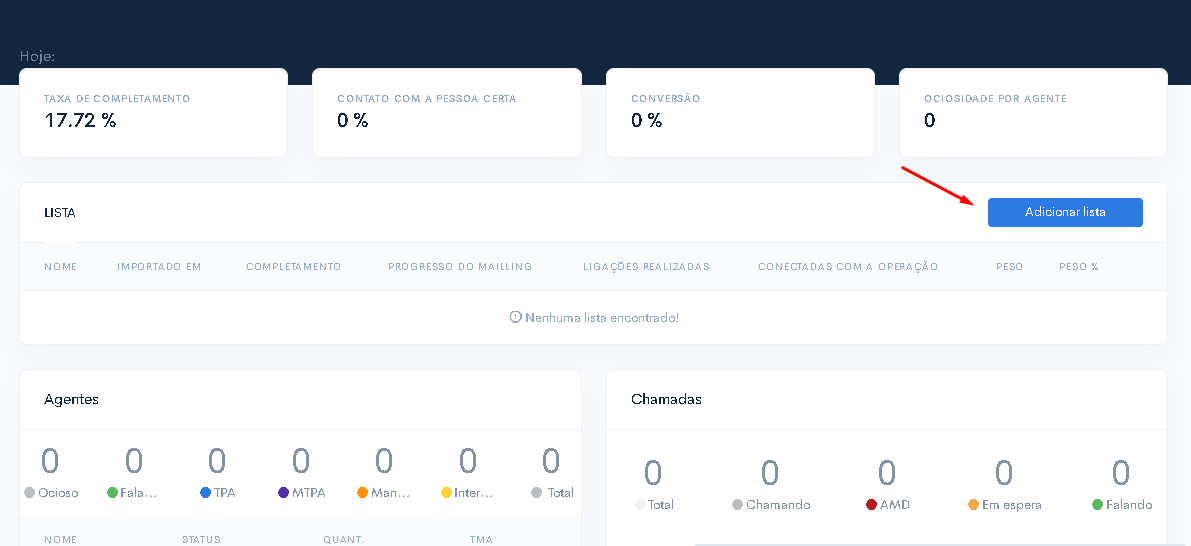
Task: Click the PESO % column header
Action: [x=1079, y=267]
